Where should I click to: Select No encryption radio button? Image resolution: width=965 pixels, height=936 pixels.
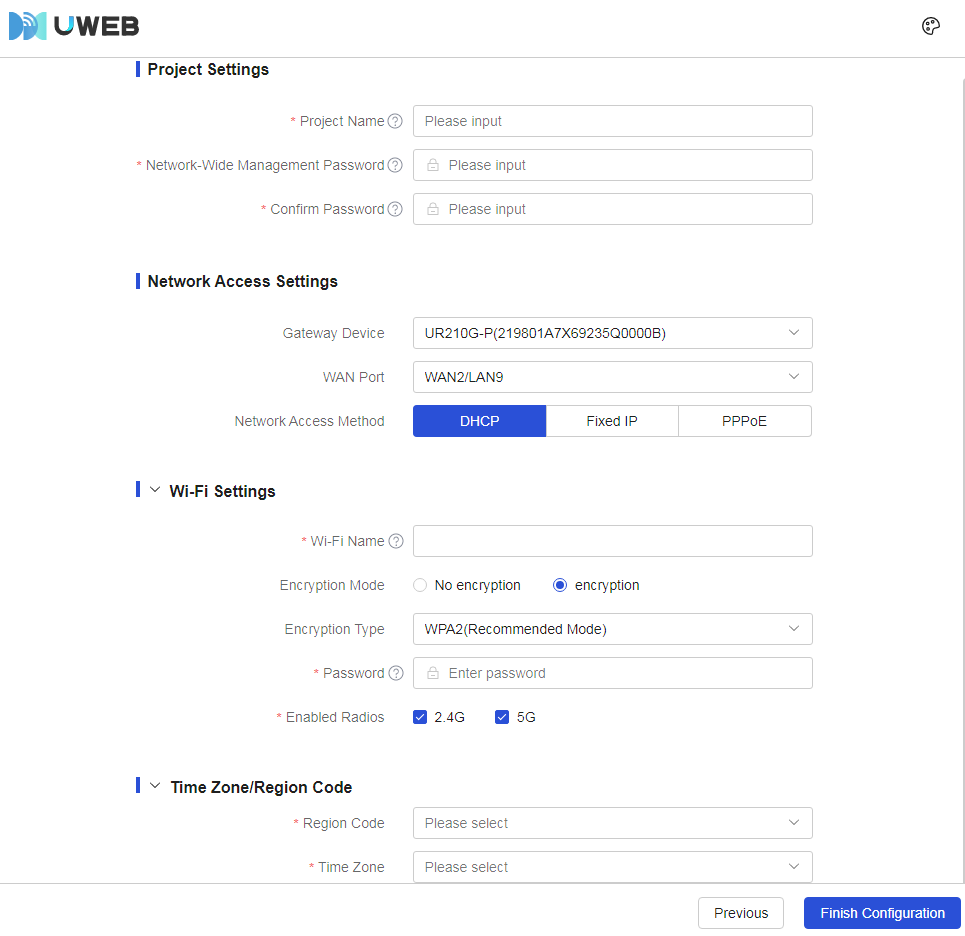420,585
